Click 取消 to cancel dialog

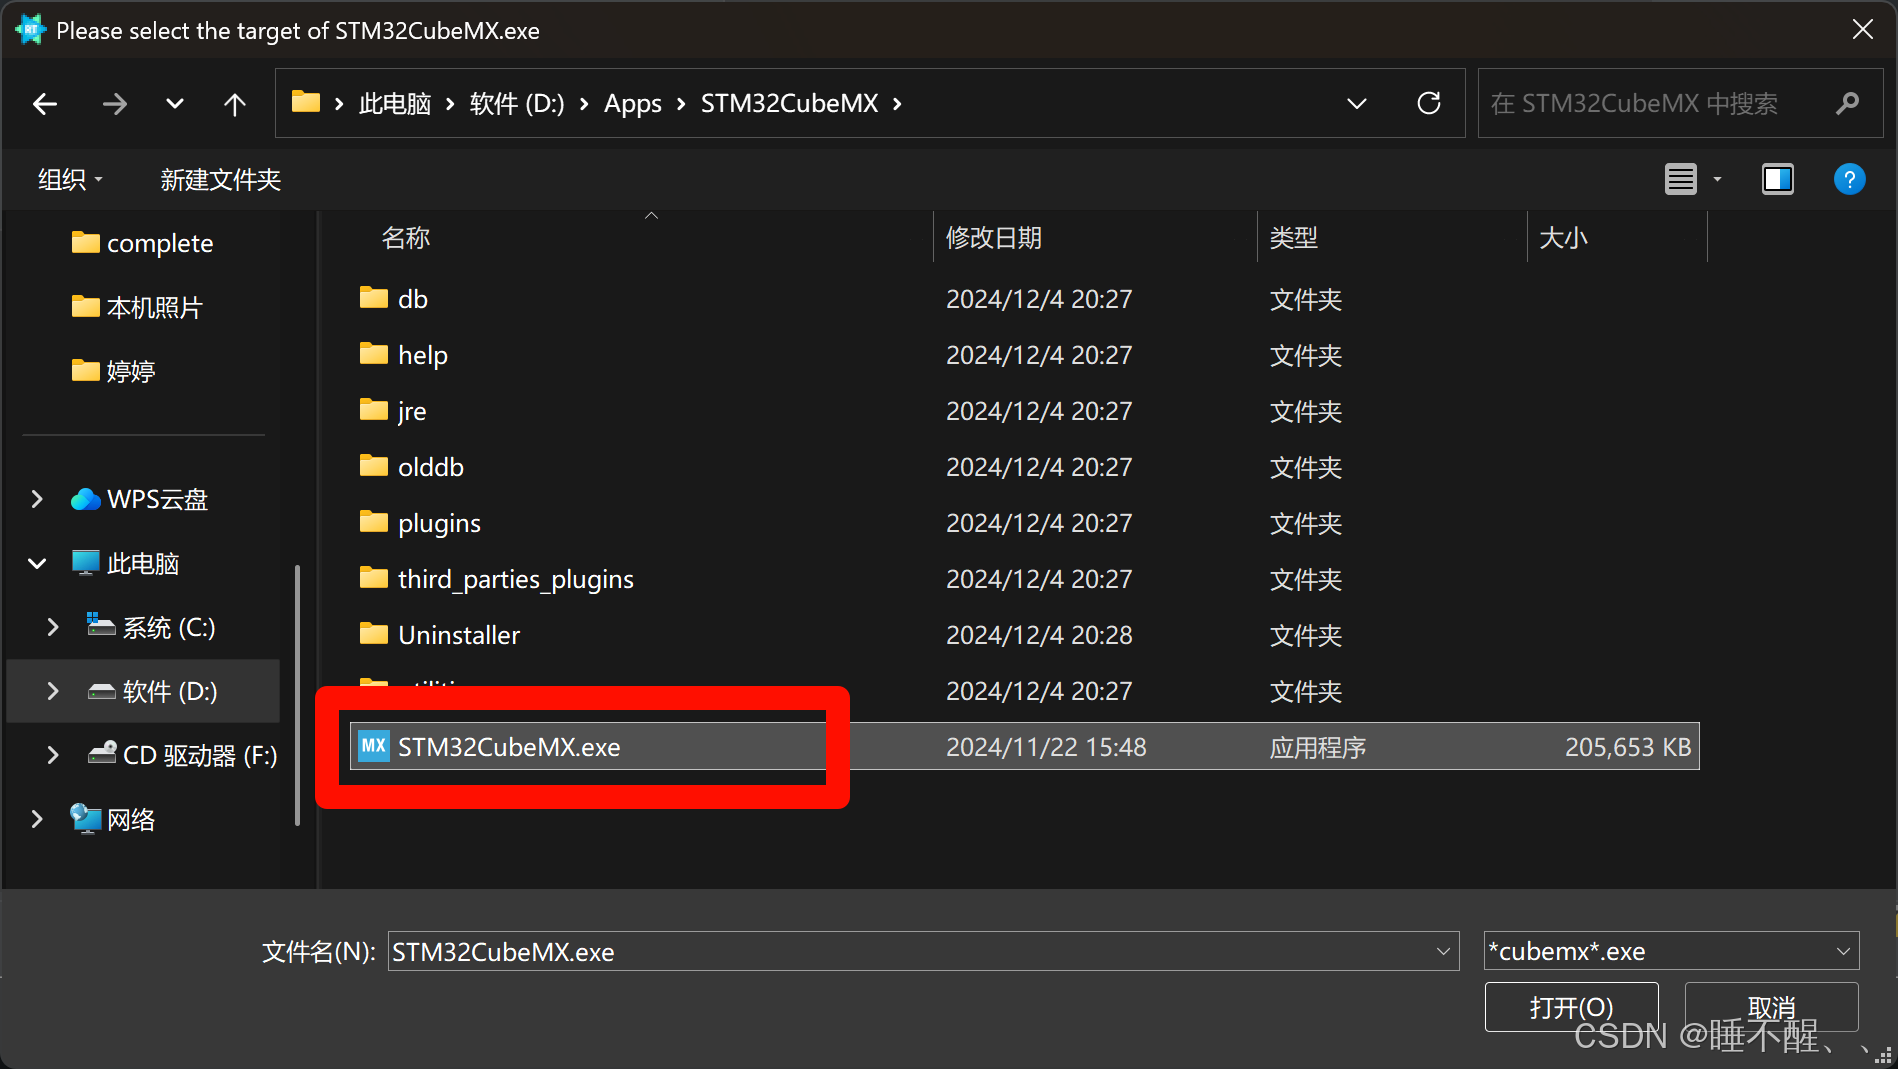point(1771,1007)
